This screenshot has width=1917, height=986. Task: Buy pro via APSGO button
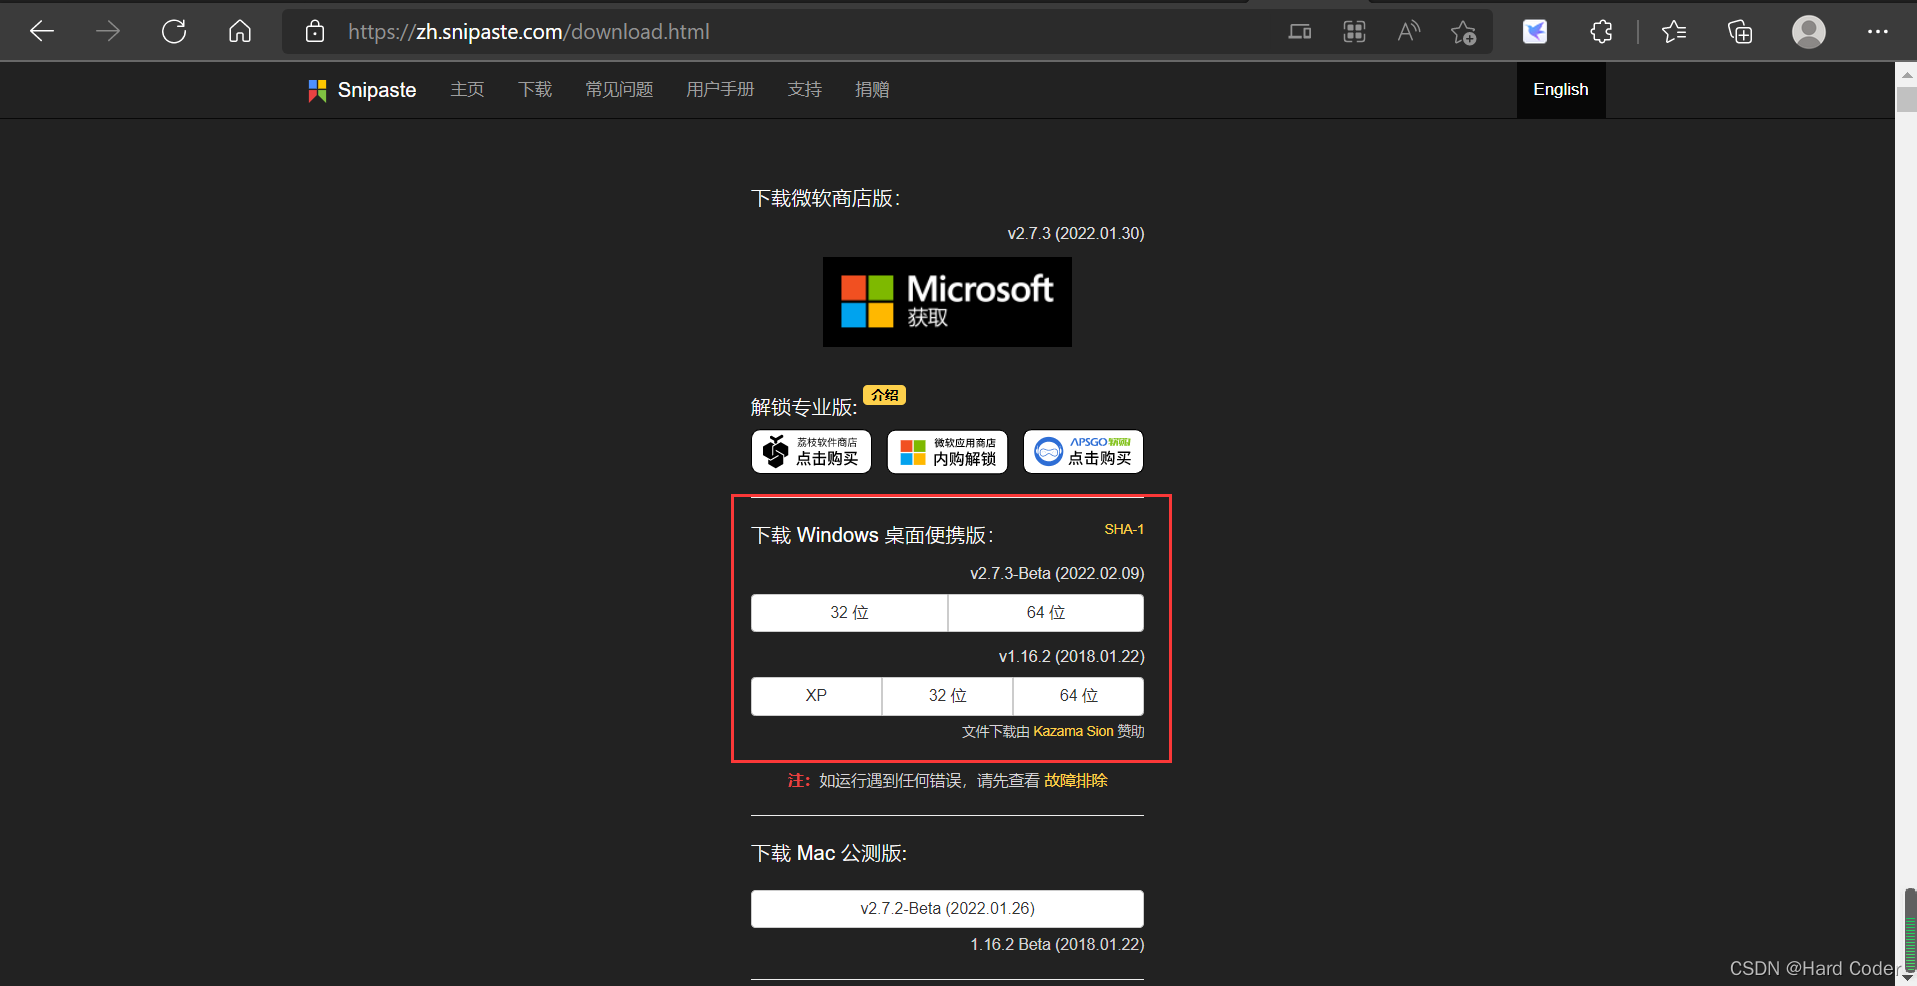[x=1083, y=452]
